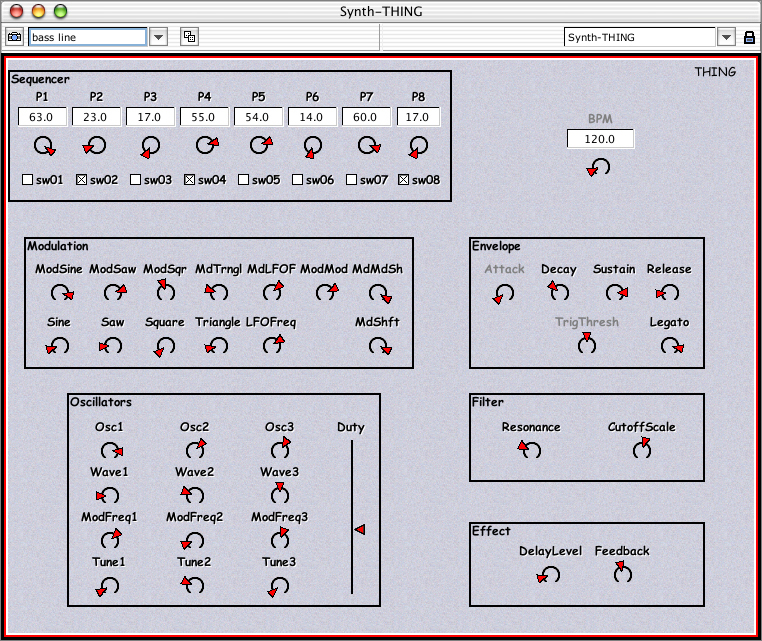Click the CutoffScale filter knob
762x641 pixels.
(x=642, y=448)
